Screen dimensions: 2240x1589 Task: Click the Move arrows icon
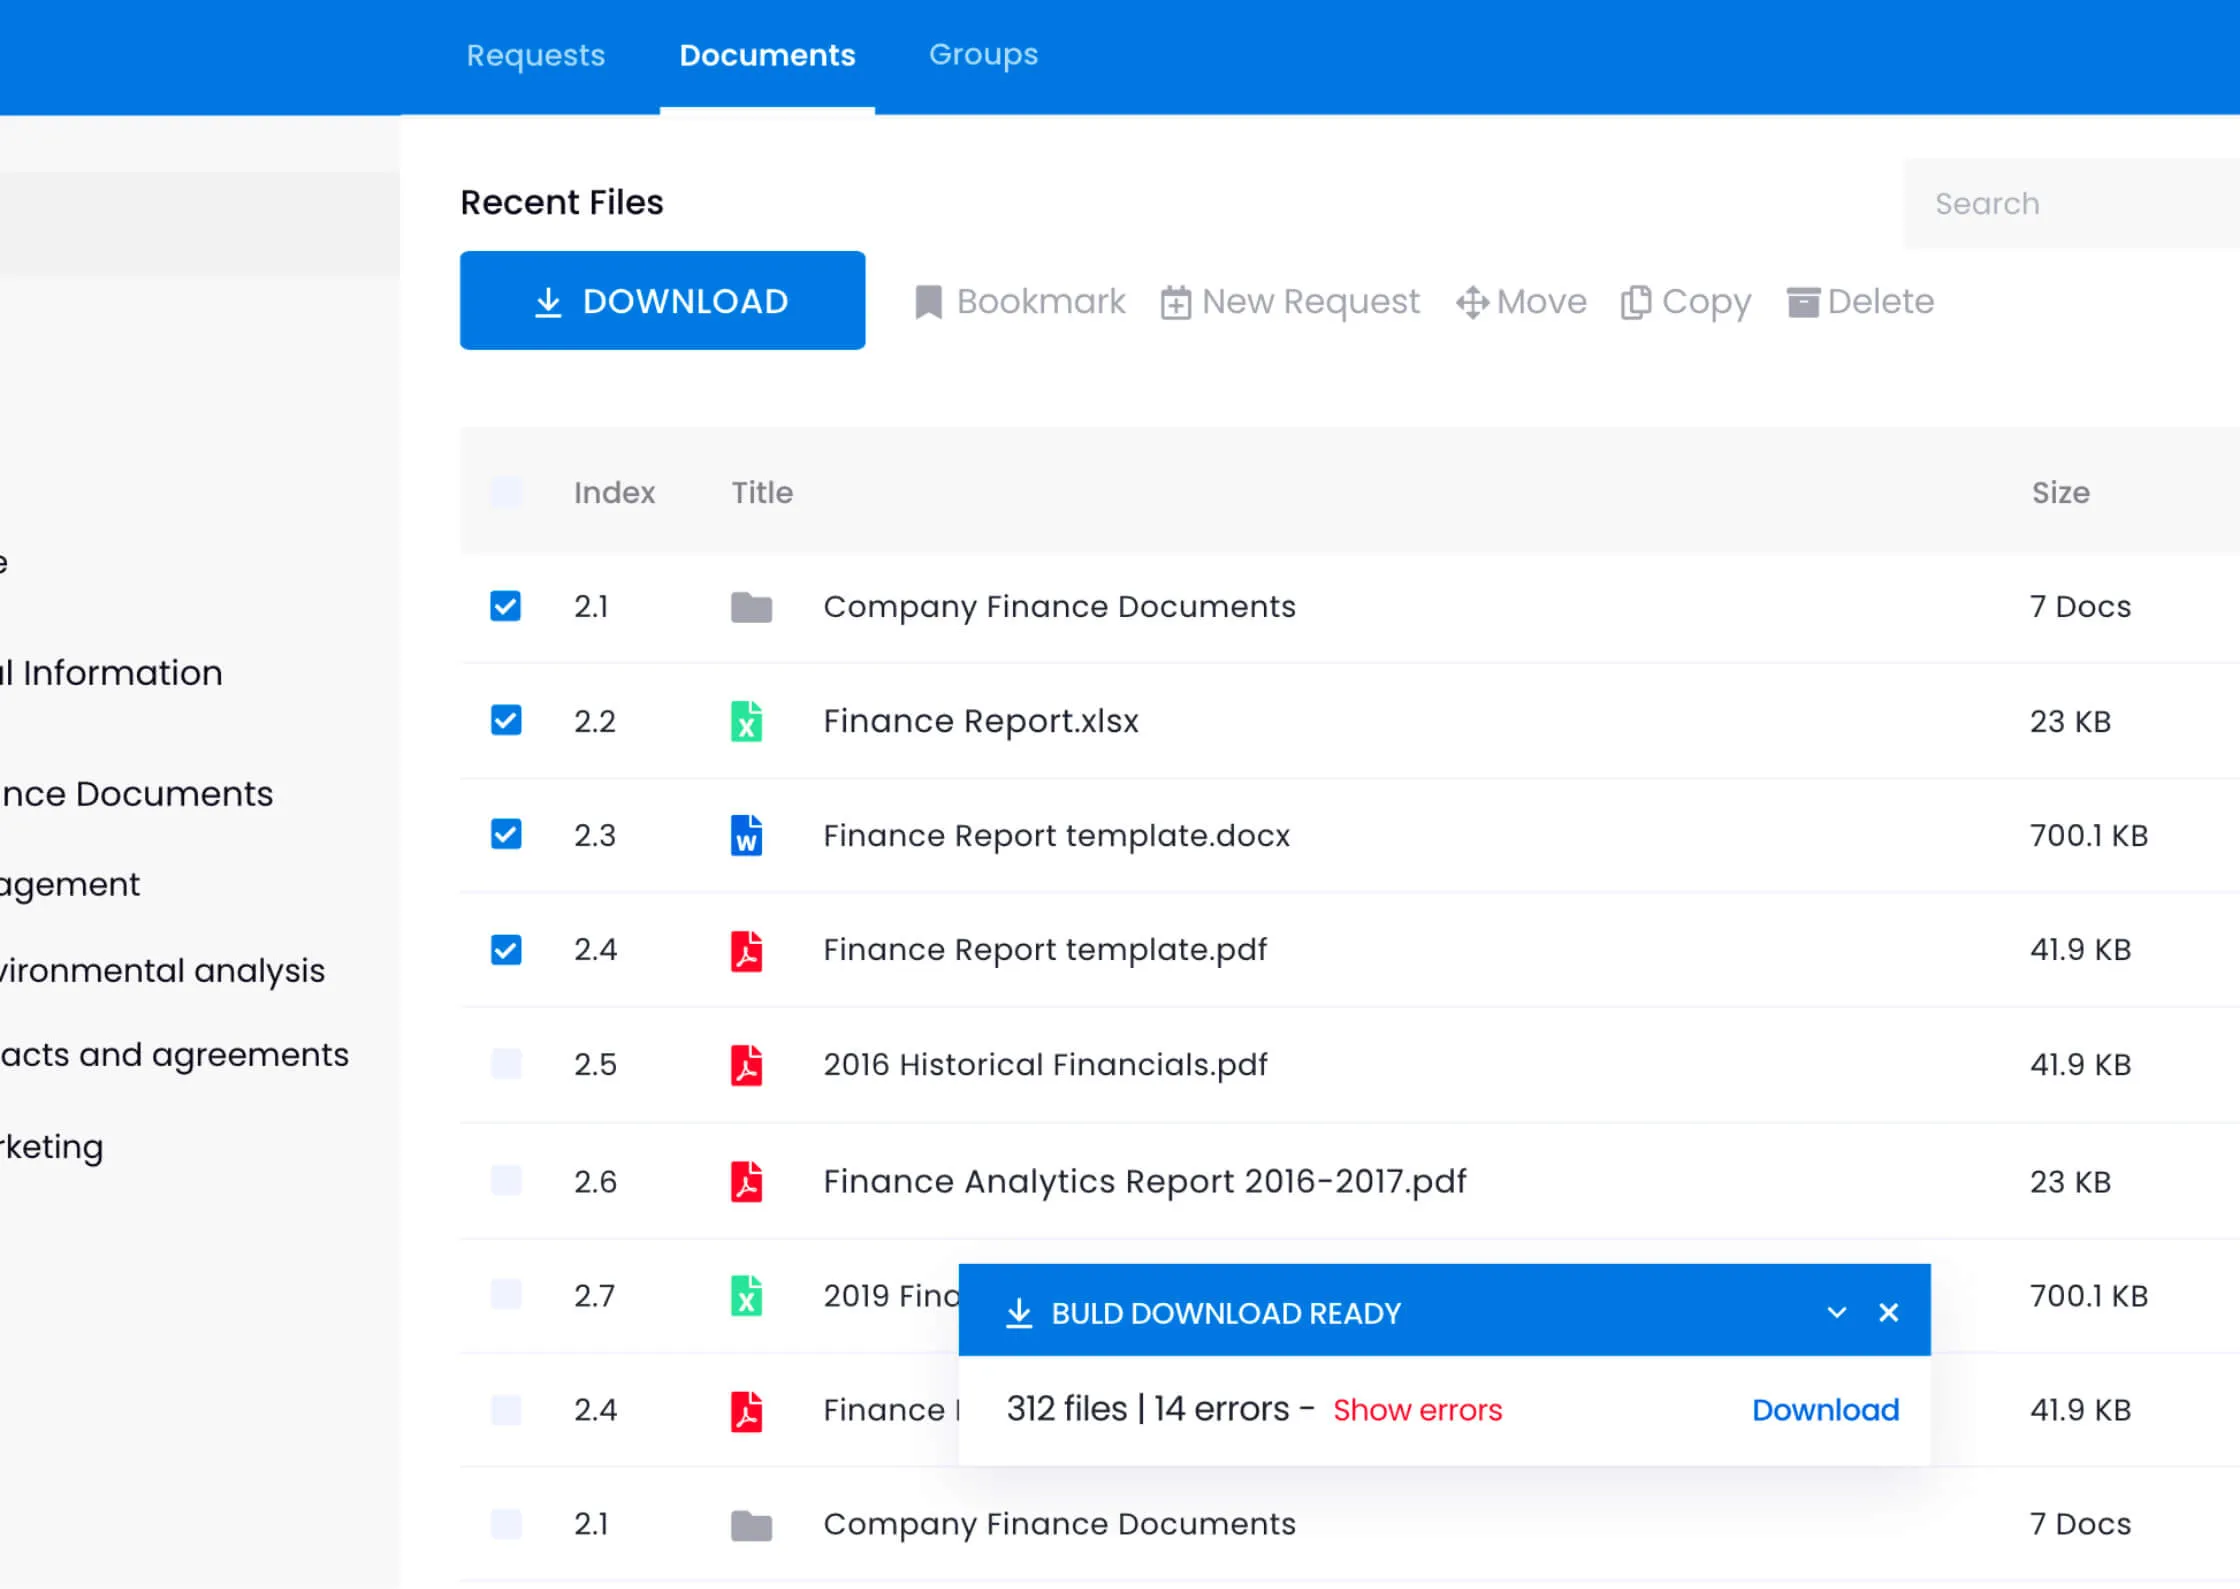click(x=1472, y=302)
